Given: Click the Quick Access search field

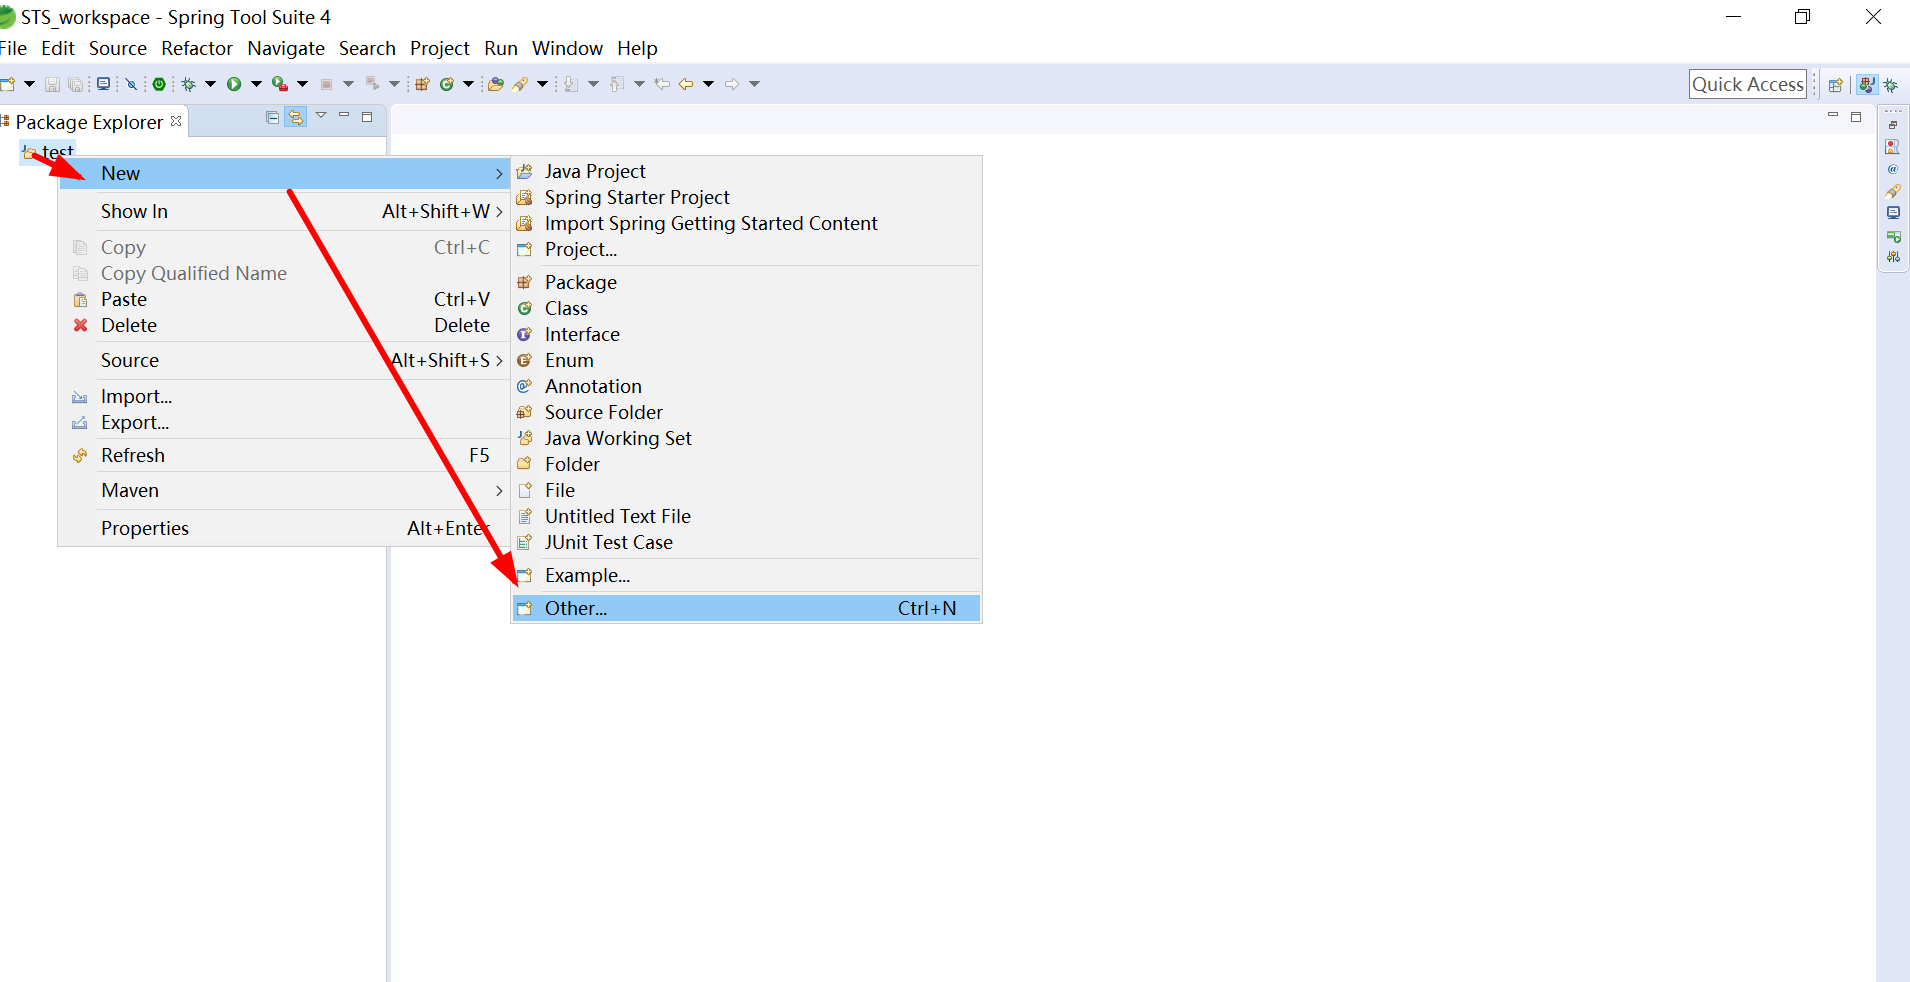Looking at the screenshot, I should [1748, 84].
